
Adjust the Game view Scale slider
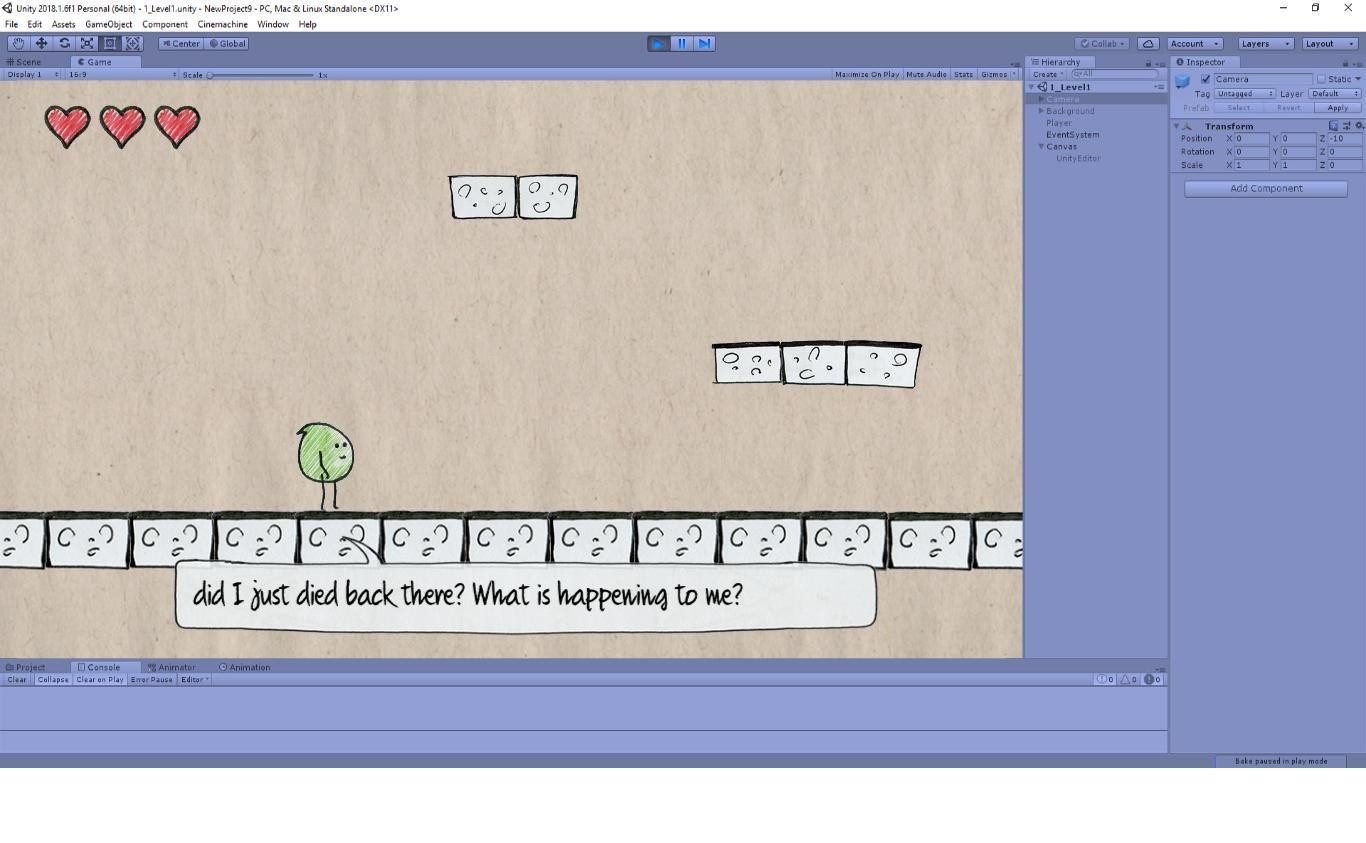[260, 75]
